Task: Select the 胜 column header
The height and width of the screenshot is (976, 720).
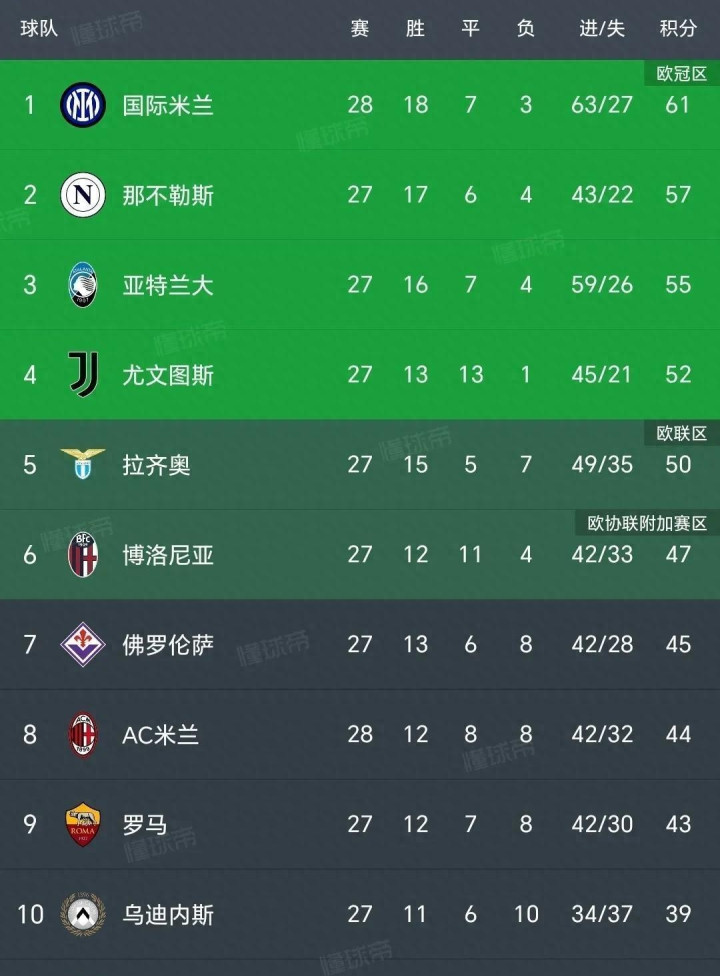Action: click(x=415, y=29)
